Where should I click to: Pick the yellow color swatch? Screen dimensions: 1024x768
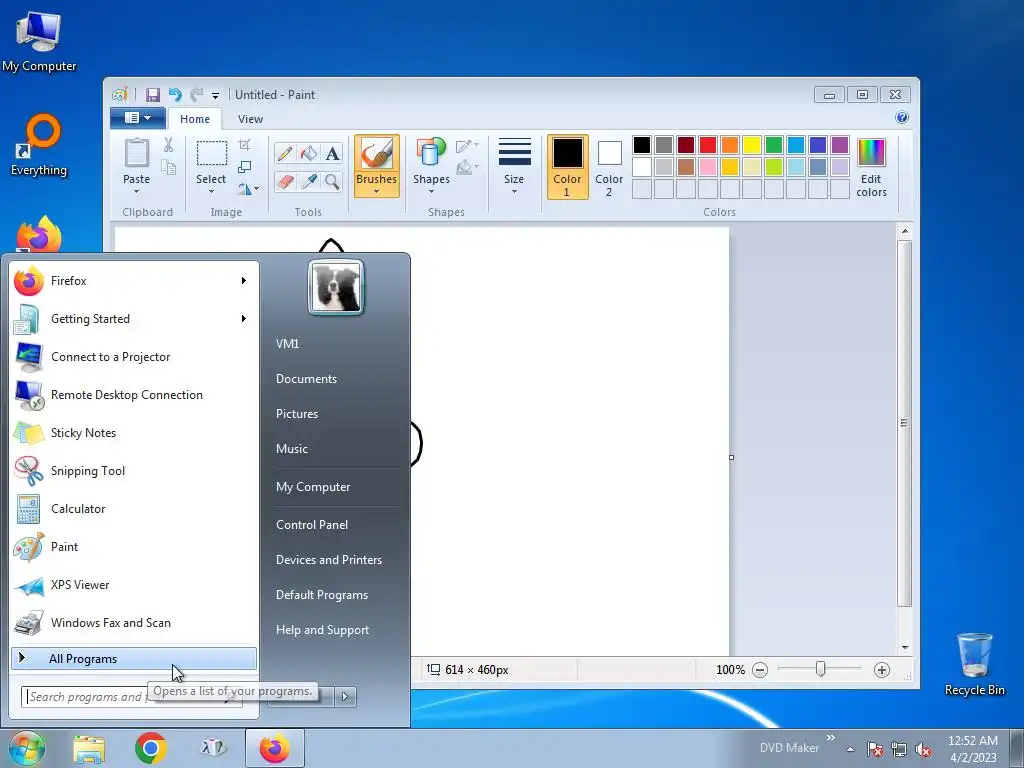[752, 145]
